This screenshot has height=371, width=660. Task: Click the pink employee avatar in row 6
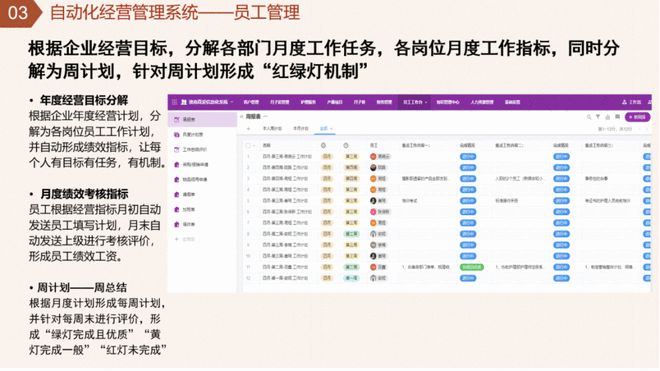[x=373, y=212]
